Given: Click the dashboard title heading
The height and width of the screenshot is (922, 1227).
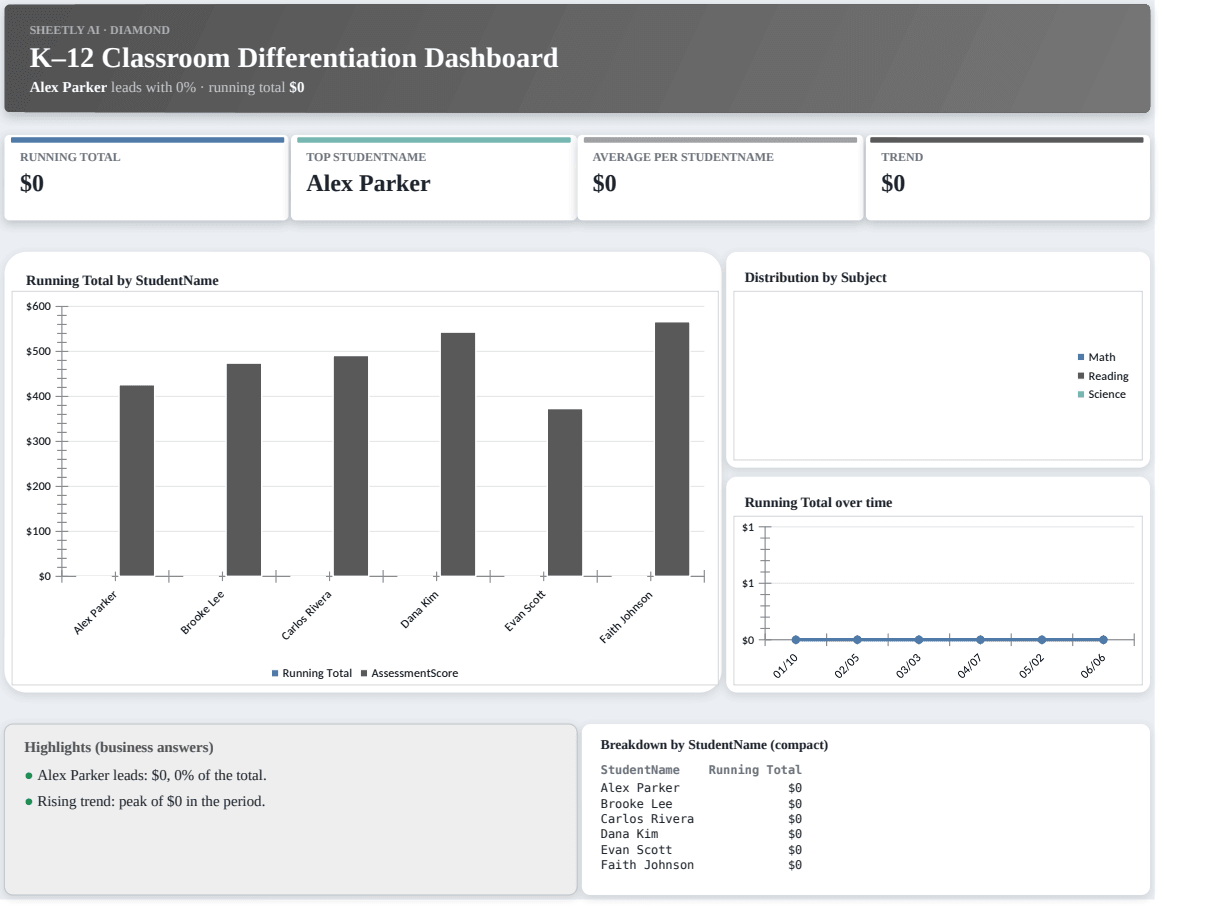Looking at the screenshot, I should pyautogui.click(x=294, y=58).
